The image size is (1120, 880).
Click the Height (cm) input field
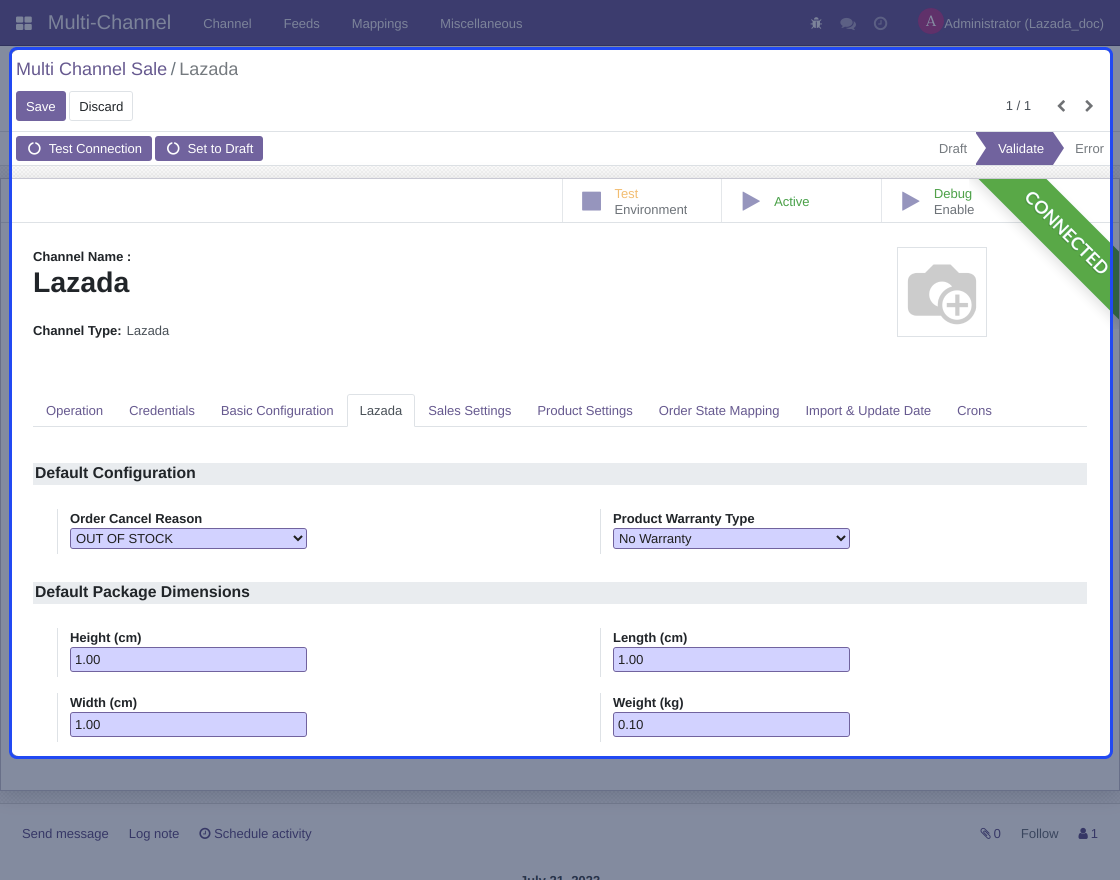coord(188,659)
